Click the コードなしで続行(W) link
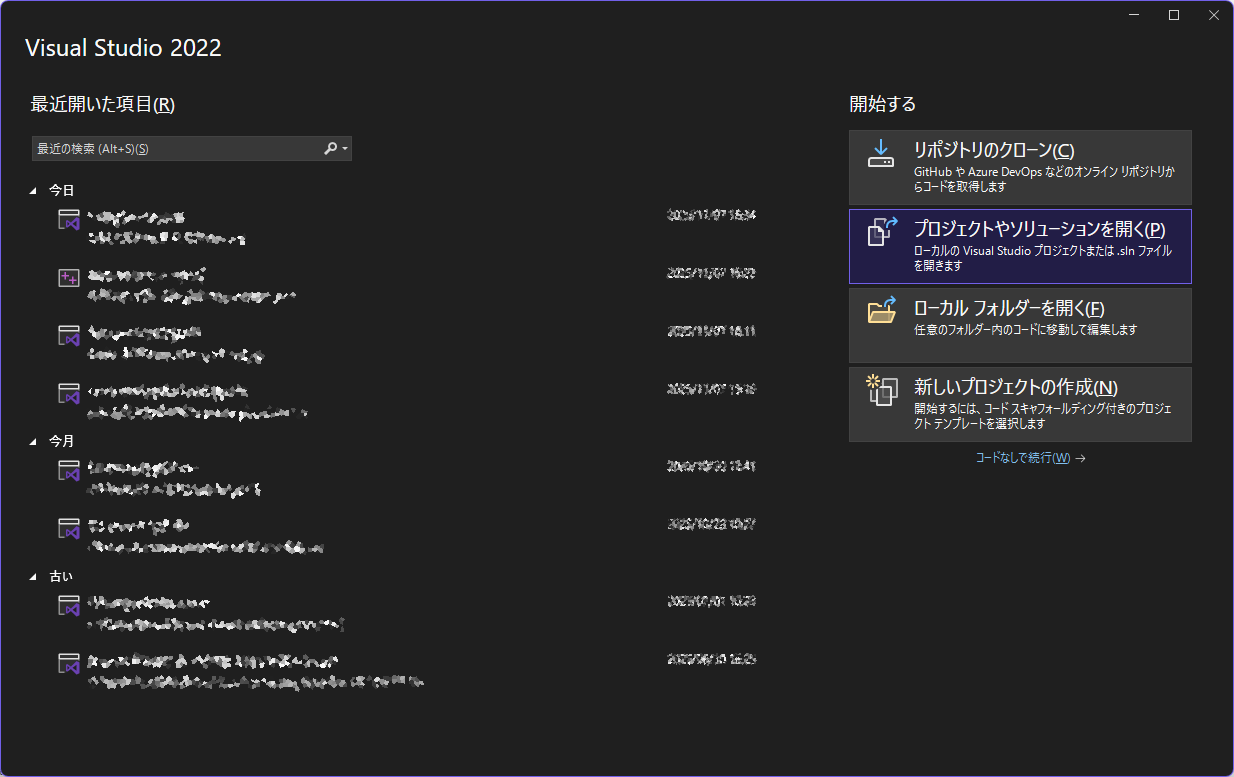 (1023, 458)
